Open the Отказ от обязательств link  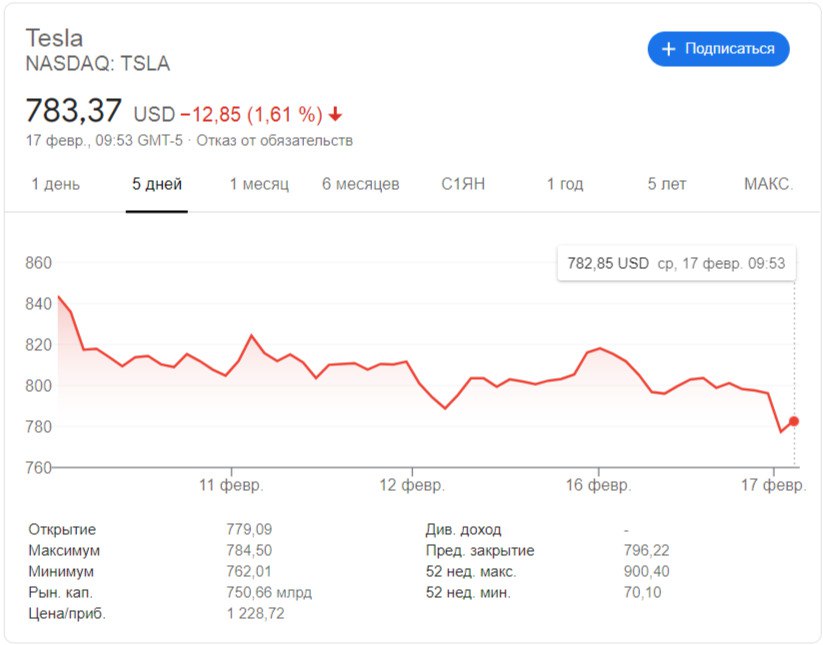[x=275, y=141]
